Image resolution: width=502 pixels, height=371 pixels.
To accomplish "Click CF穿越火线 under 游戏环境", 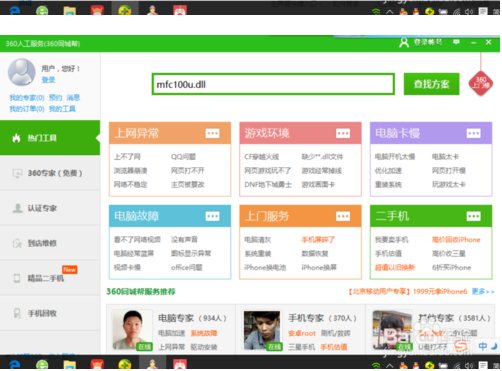I will coord(261,157).
